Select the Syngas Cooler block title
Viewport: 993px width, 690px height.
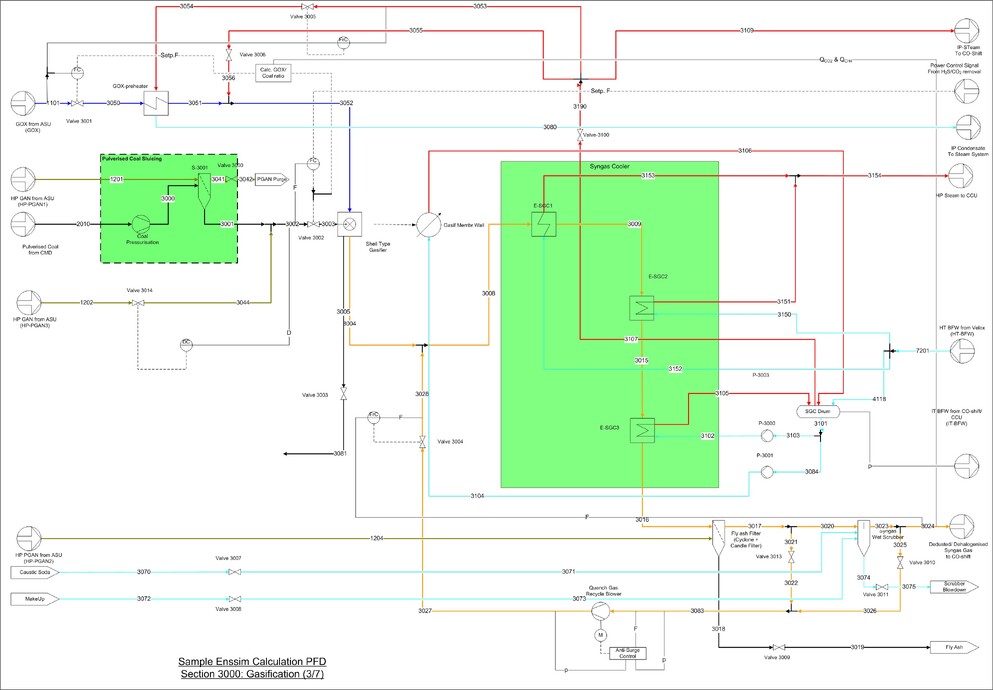(x=609, y=166)
